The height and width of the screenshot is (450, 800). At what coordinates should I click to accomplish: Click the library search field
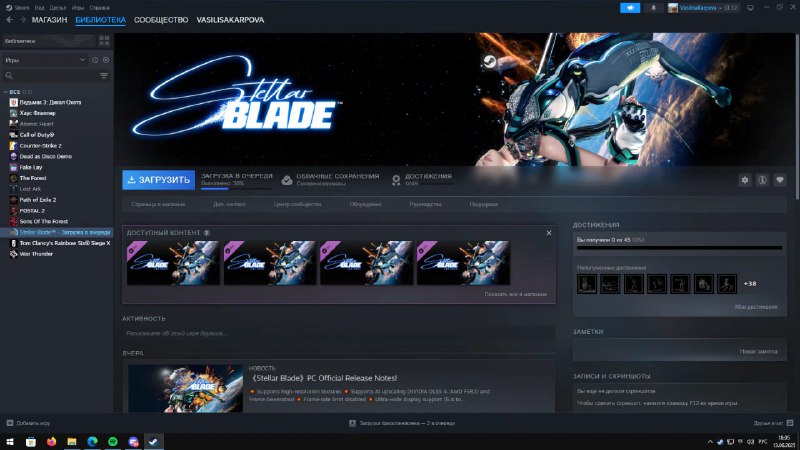50,75
